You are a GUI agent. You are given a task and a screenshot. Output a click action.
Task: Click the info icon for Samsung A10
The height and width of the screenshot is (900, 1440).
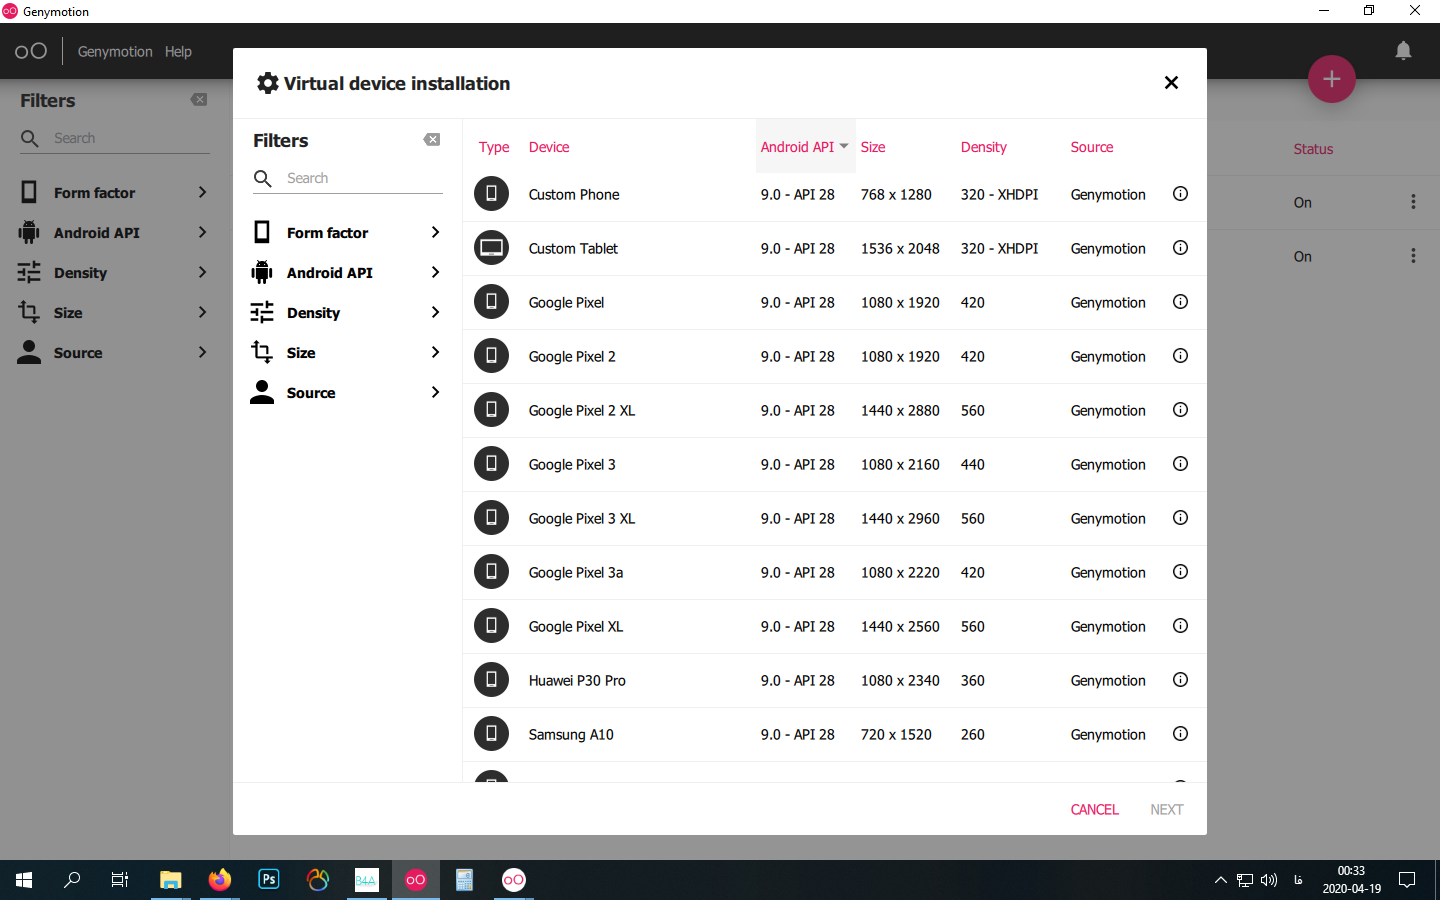1180,734
